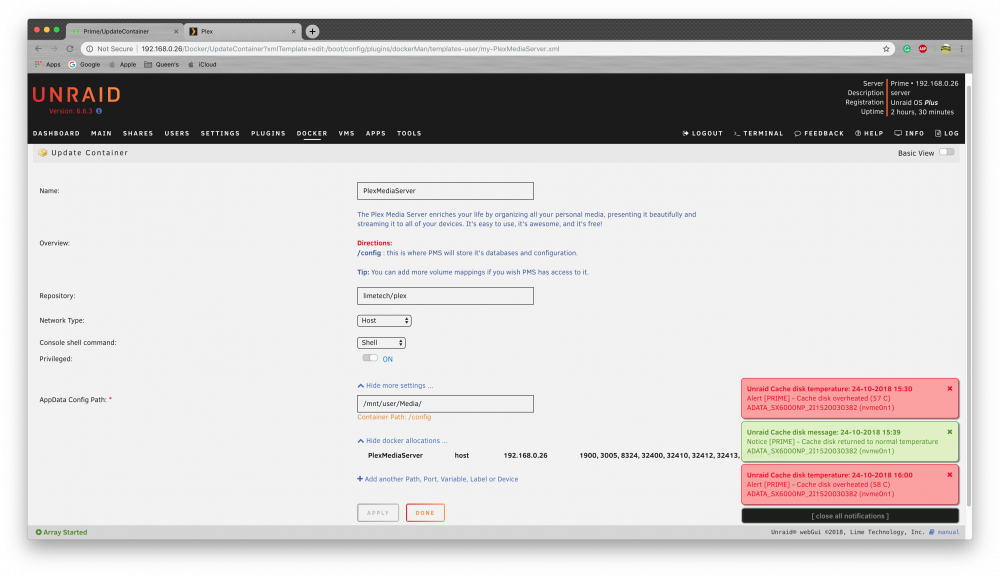Open iCloud bookmark
Viewport: 1000px width, 576px height.
coord(202,64)
